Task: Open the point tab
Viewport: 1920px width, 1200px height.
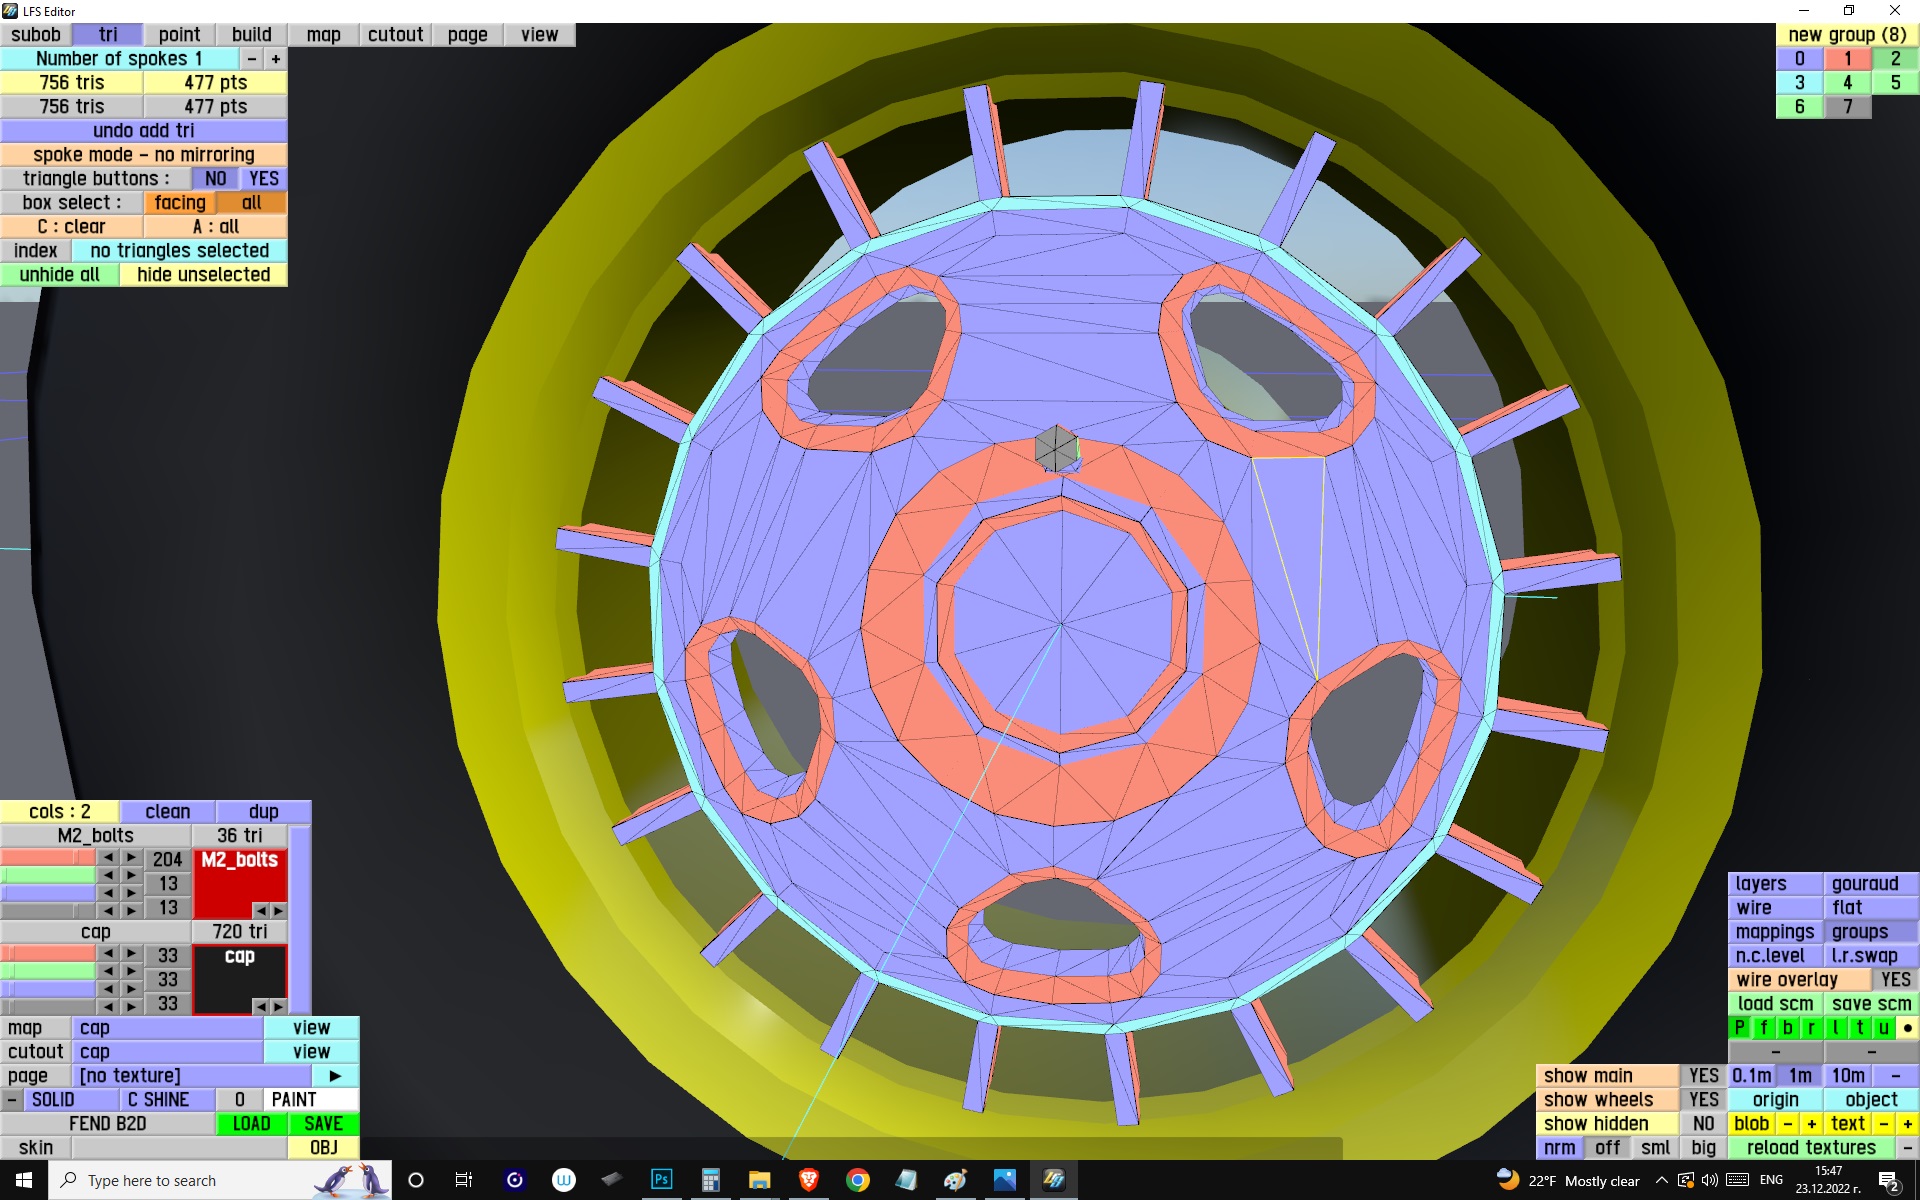Action: (179, 35)
